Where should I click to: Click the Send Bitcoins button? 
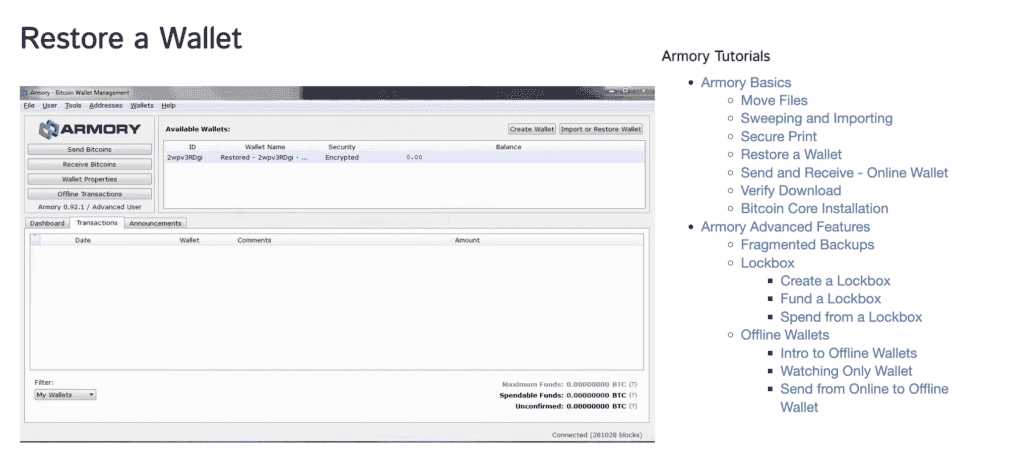(x=89, y=149)
